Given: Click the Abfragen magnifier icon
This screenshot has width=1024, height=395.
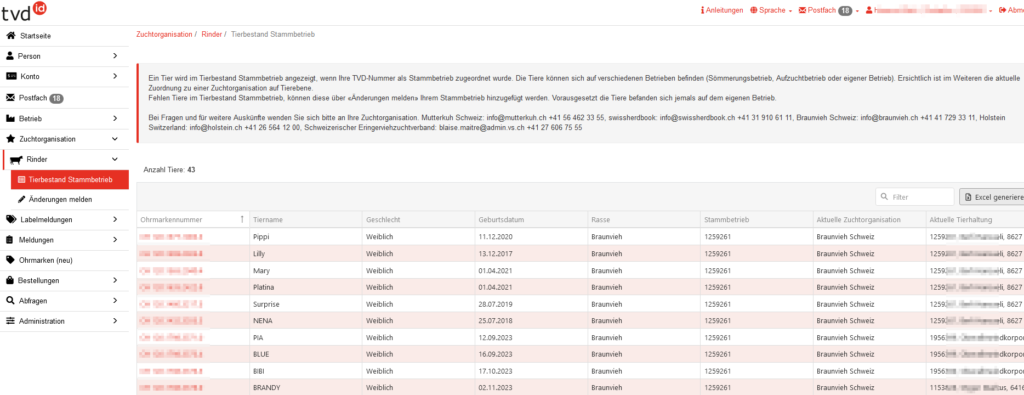Looking at the screenshot, I should (10, 300).
